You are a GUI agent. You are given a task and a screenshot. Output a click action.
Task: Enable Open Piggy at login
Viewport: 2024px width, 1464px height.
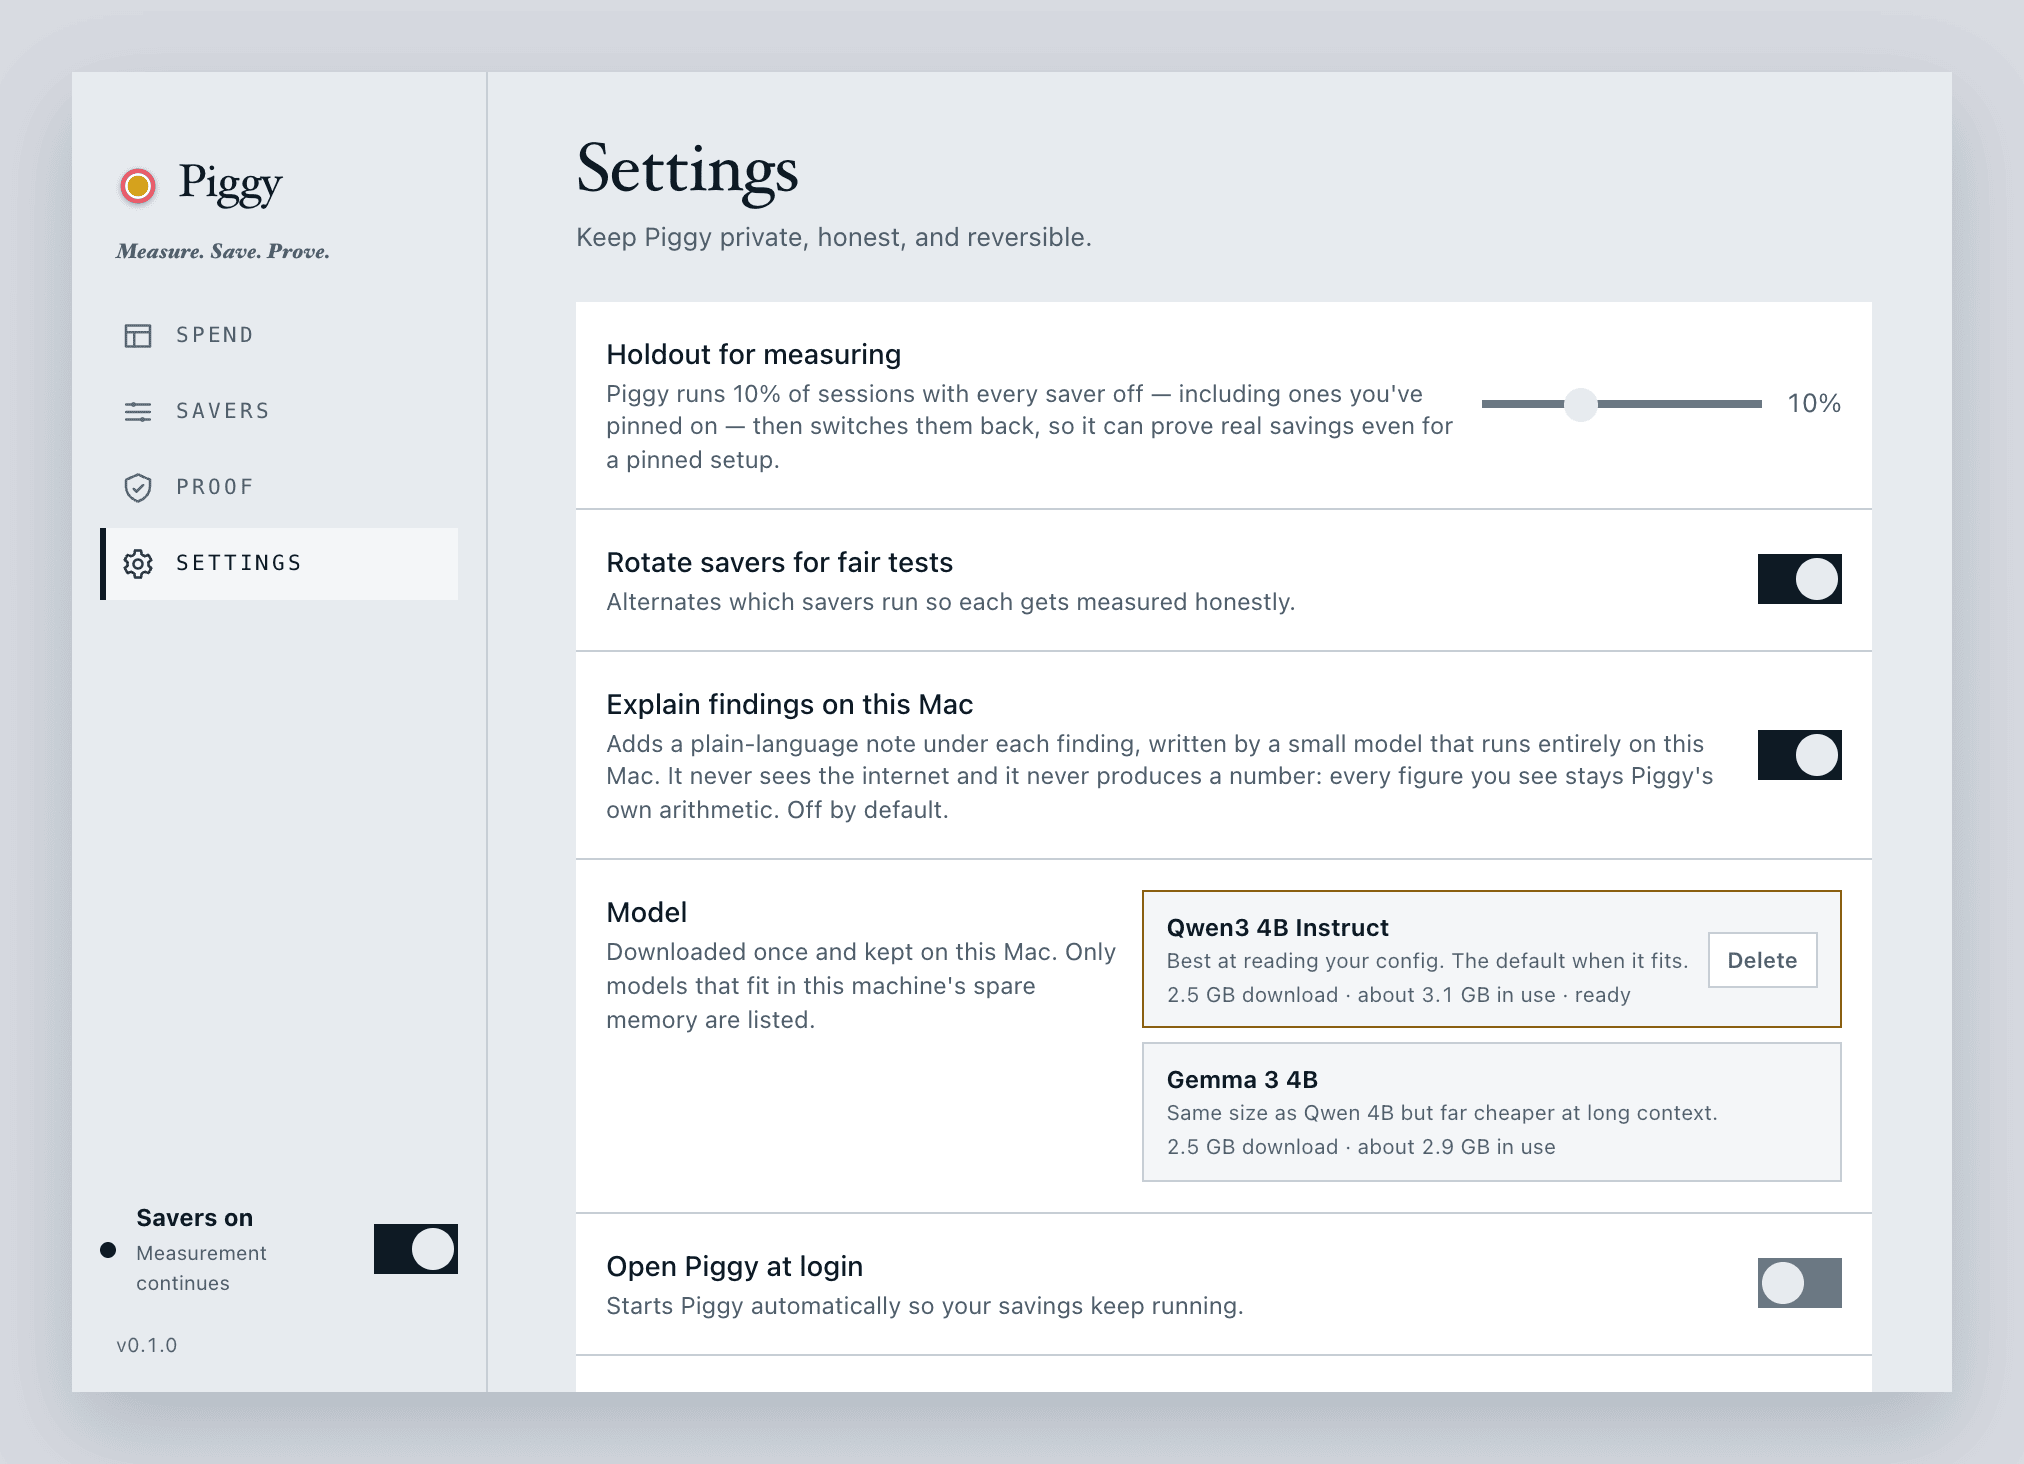coord(1799,1283)
